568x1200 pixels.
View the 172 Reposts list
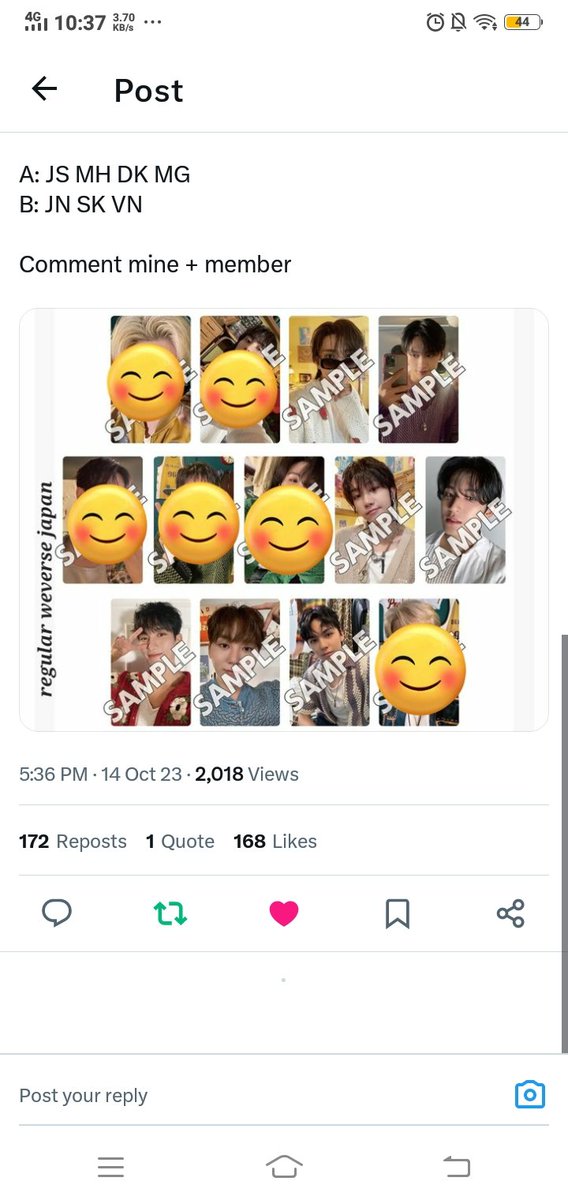[73, 842]
